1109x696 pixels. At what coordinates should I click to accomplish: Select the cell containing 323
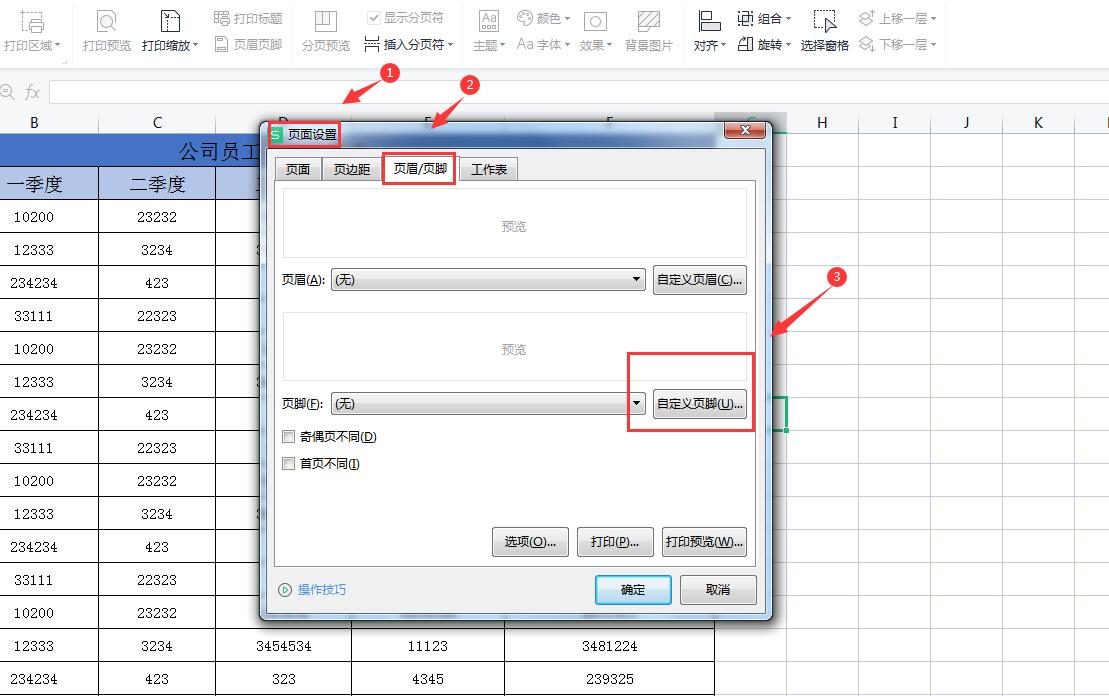[x=284, y=679]
